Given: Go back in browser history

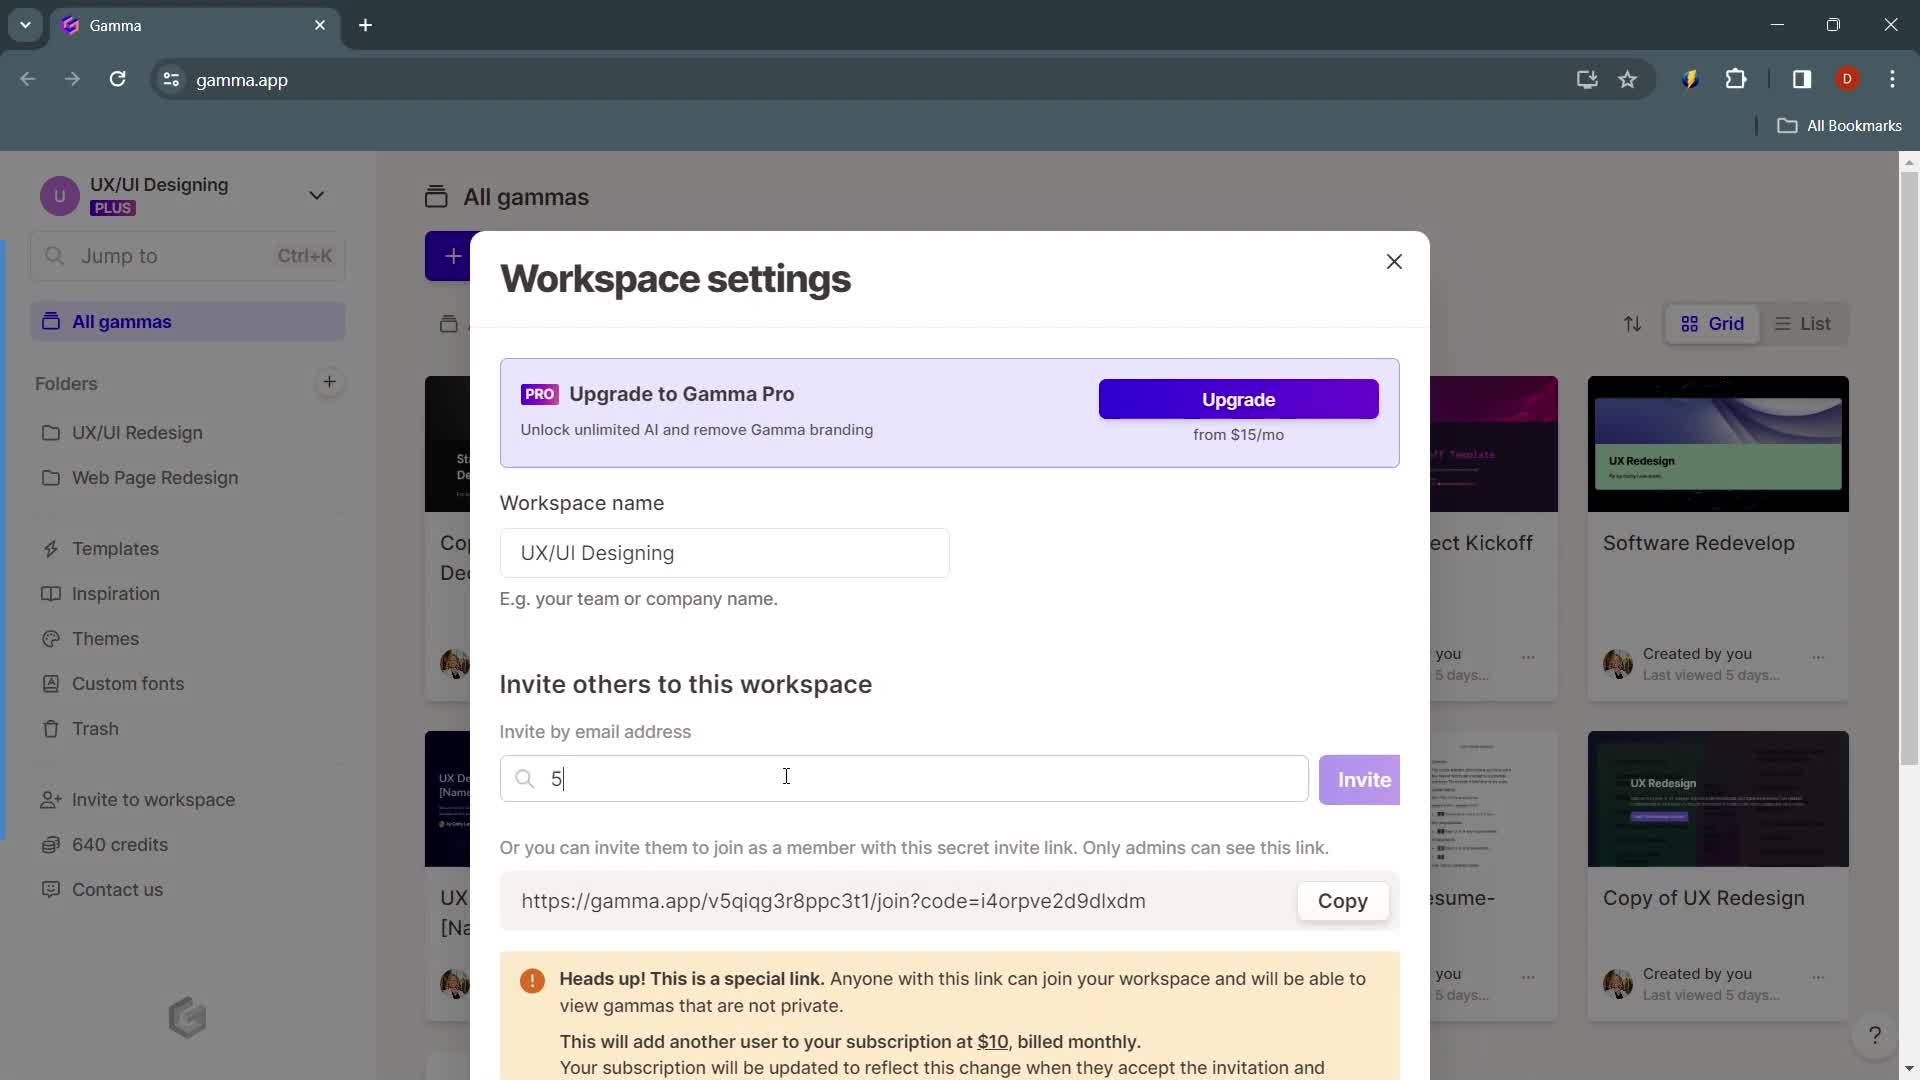Looking at the screenshot, I should click(28, 79).
